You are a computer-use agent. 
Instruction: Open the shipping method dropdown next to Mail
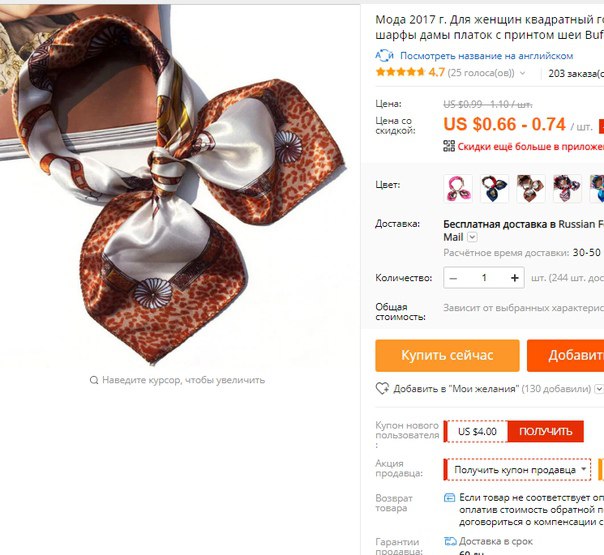pyautogui.click(x=472, y=237)
